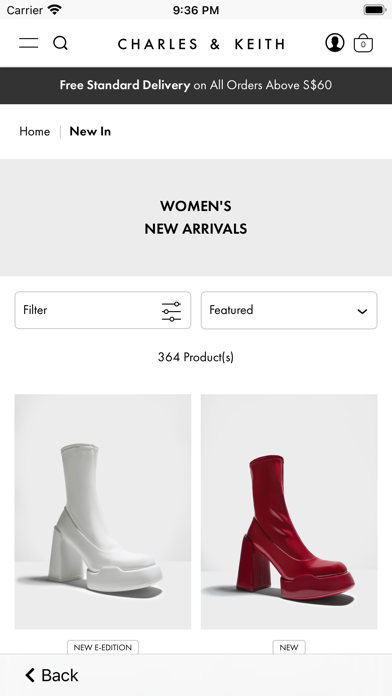Select the New In breadcrumb
The width and height of the screenshot is (392, 696).
(x=90, y=131)
